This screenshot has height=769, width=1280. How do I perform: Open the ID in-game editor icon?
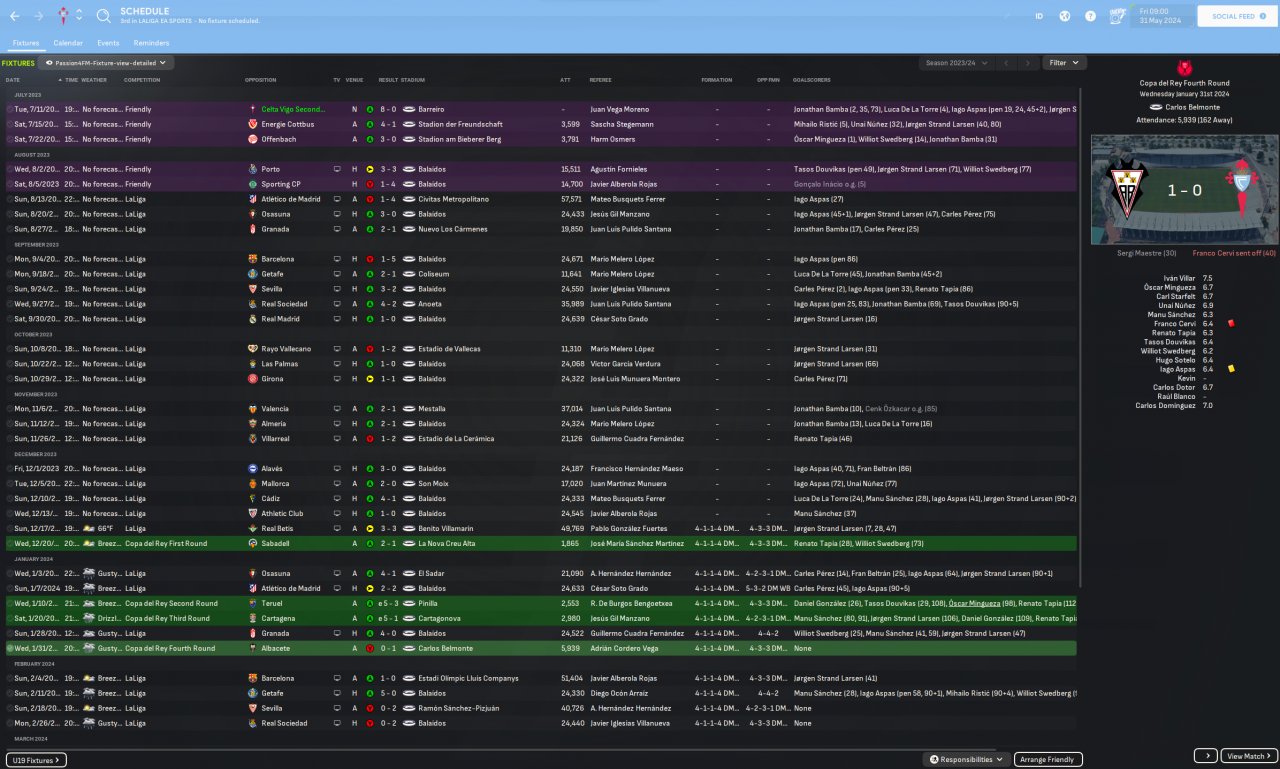coord(1039,16)
